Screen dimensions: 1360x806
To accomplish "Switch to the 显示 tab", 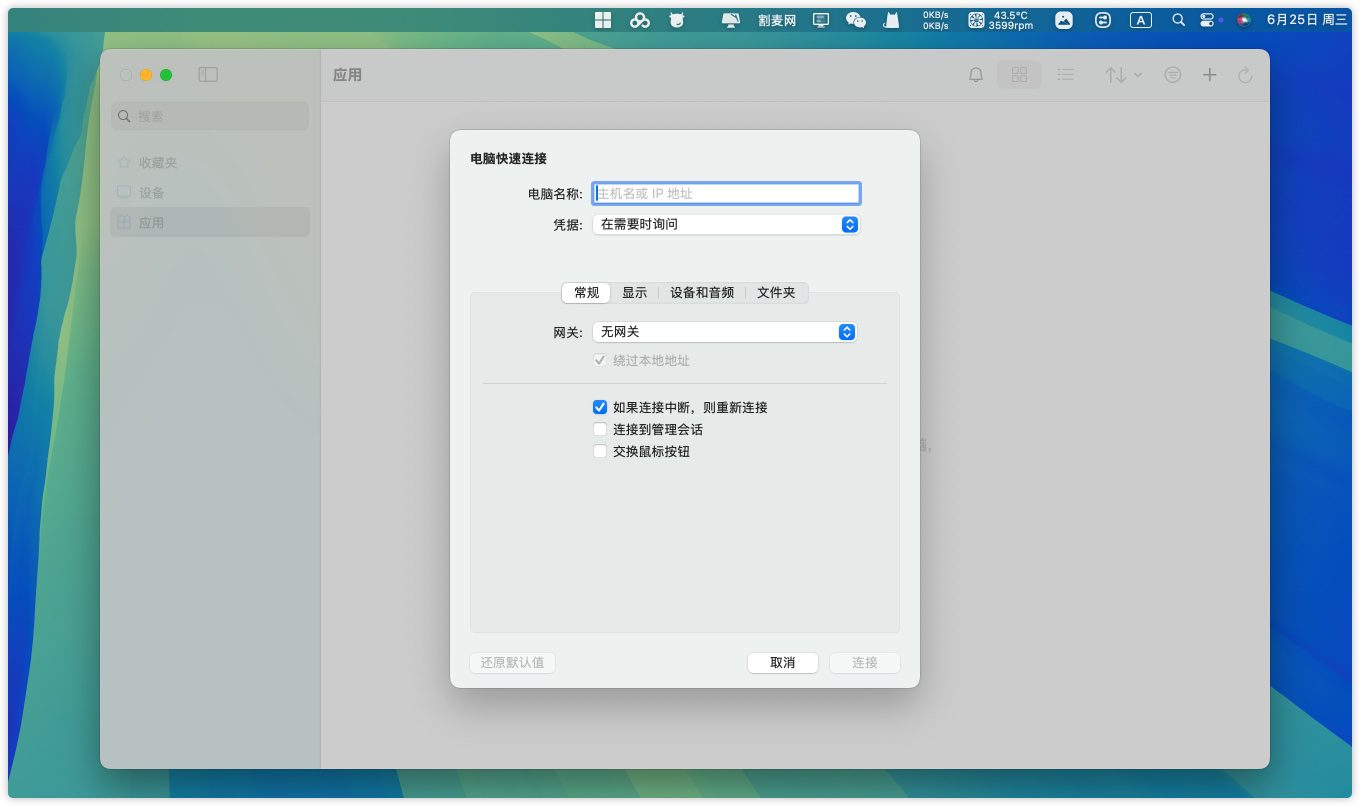I will click(x=634, y=293).
